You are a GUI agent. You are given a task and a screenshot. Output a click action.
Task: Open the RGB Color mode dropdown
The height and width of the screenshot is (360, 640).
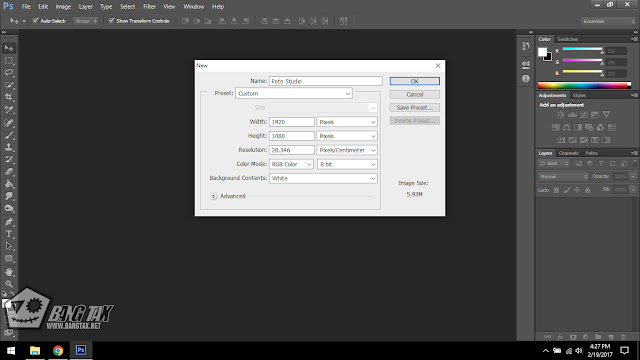[291, 164]
